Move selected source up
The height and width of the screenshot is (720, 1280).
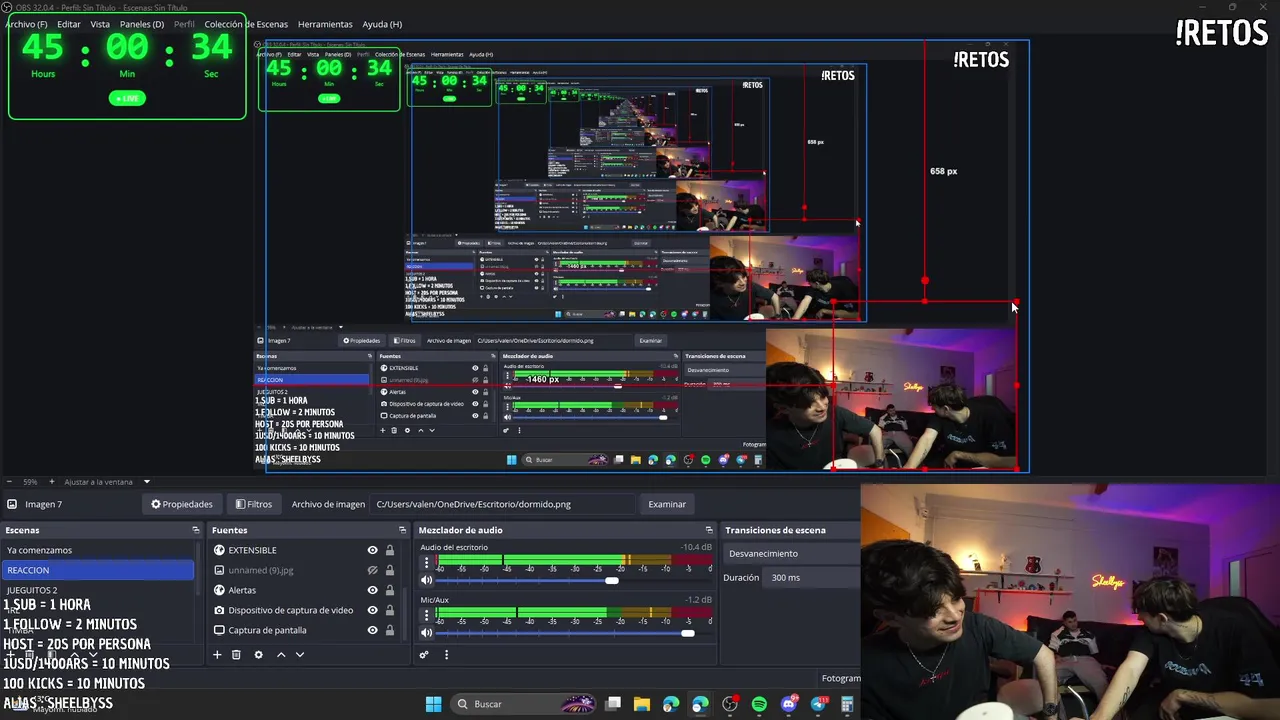tap(281, 655)
